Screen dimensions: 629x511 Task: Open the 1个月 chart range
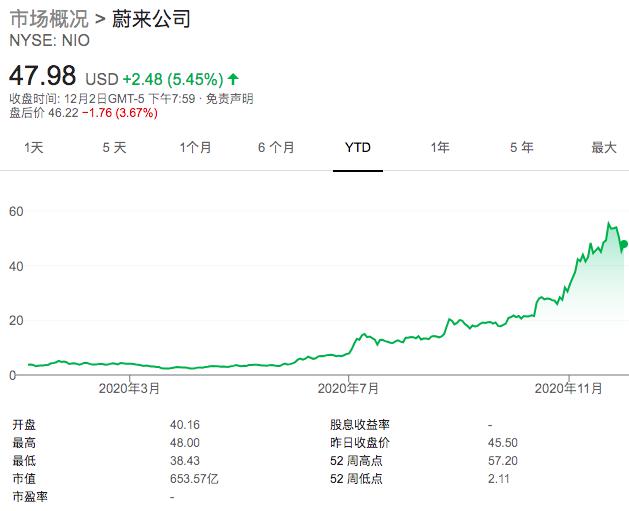coord(195,148)
